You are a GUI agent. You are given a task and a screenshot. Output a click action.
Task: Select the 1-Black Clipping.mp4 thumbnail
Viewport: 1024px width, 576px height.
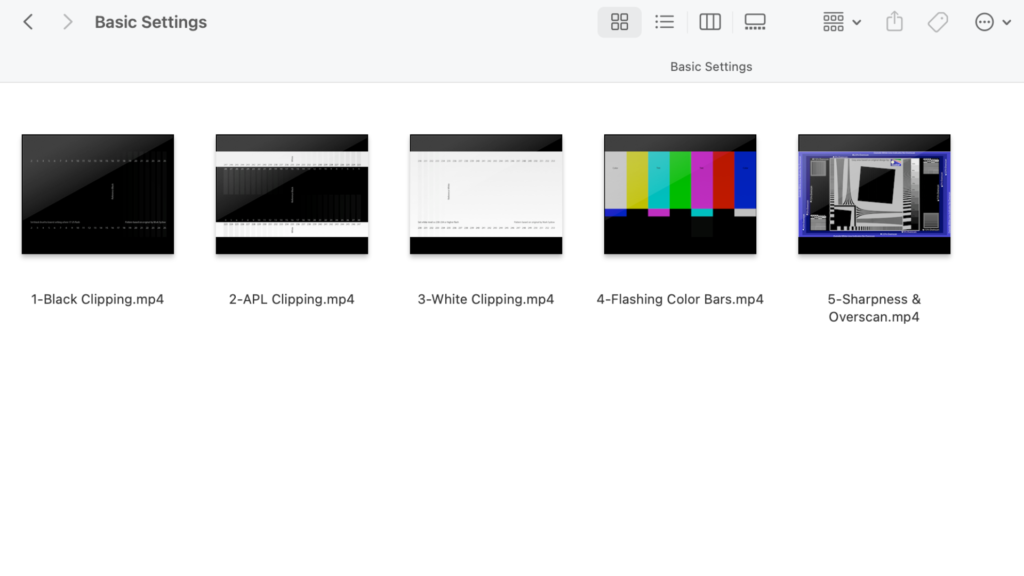tap(98, 194)
